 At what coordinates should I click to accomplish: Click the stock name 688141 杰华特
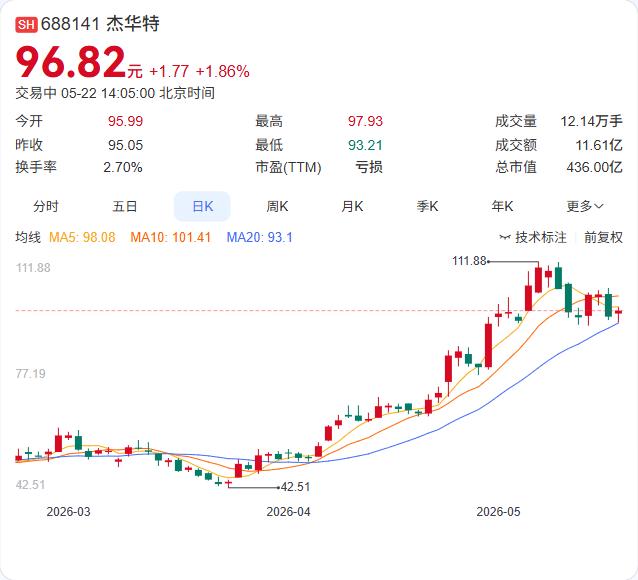(100, 24)
